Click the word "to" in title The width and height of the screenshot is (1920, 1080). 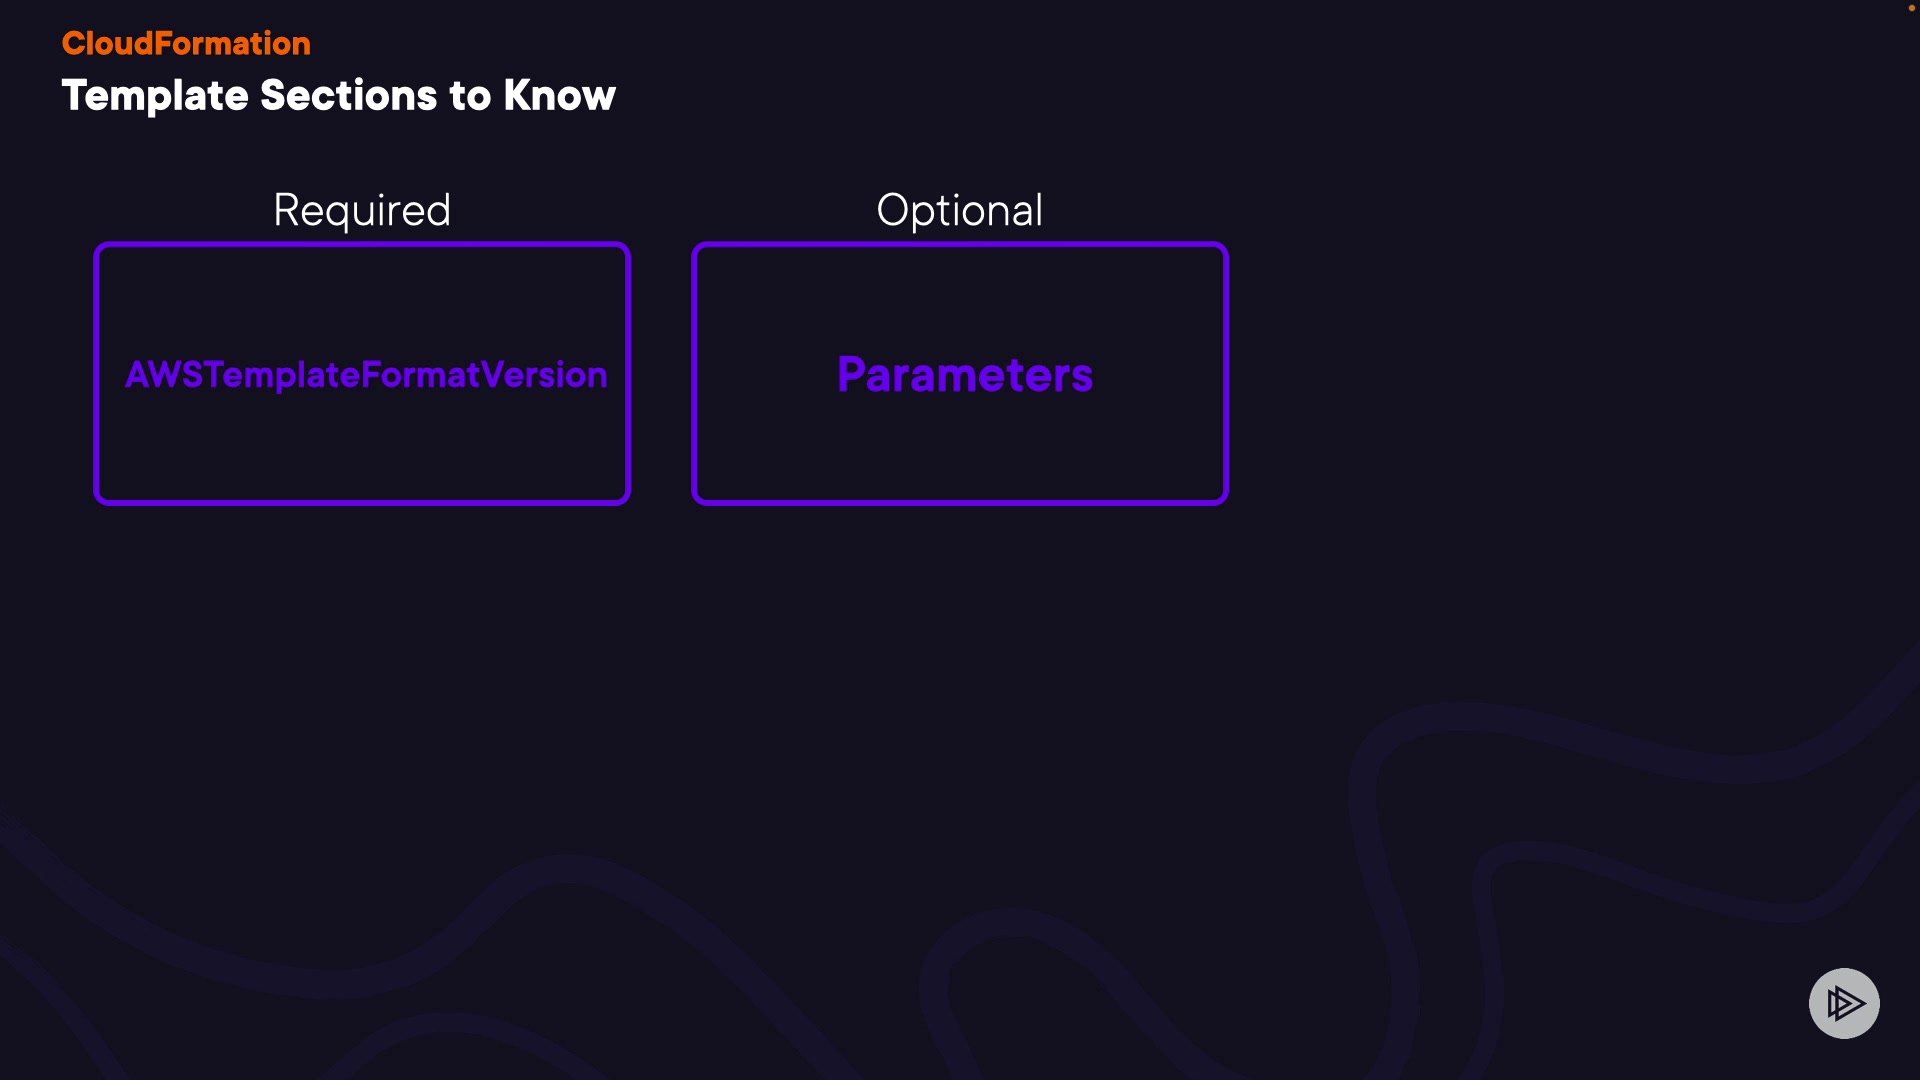(x=470, y=96)
